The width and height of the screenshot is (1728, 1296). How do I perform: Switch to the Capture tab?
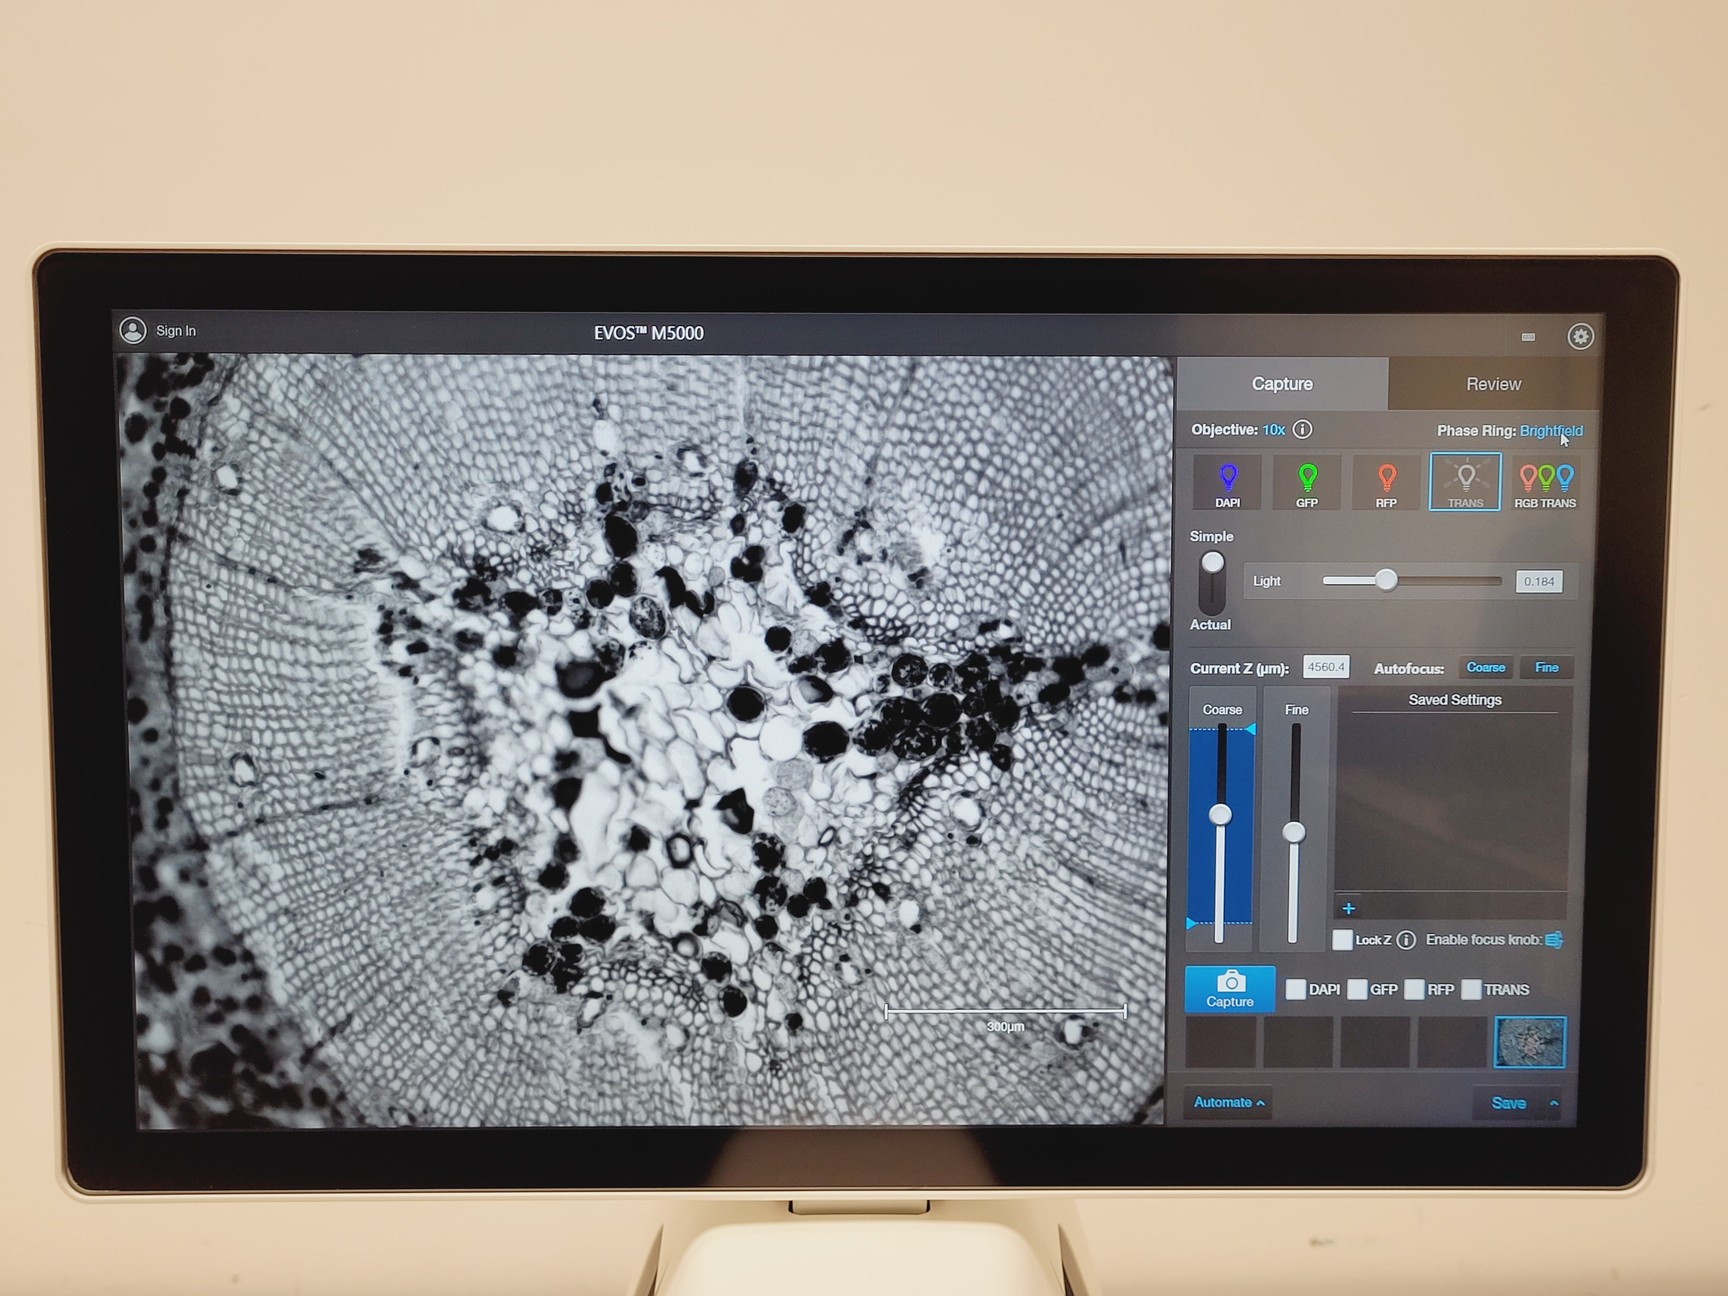coord(1283,383)
